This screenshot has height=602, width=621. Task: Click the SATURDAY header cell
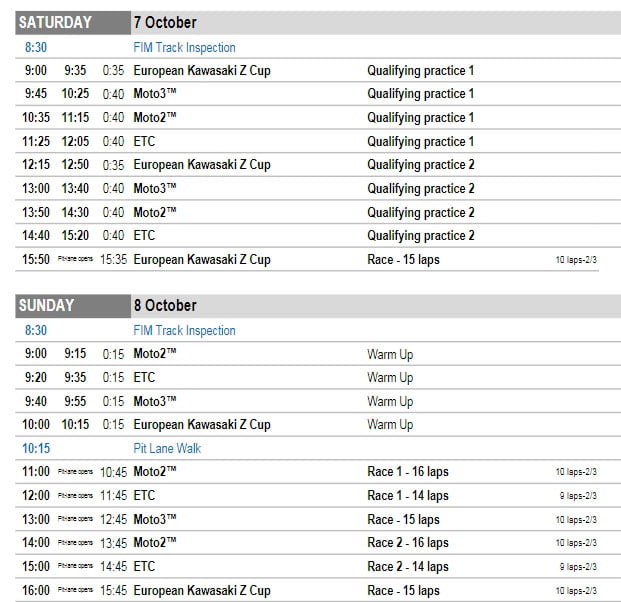[x=56, y=22]
